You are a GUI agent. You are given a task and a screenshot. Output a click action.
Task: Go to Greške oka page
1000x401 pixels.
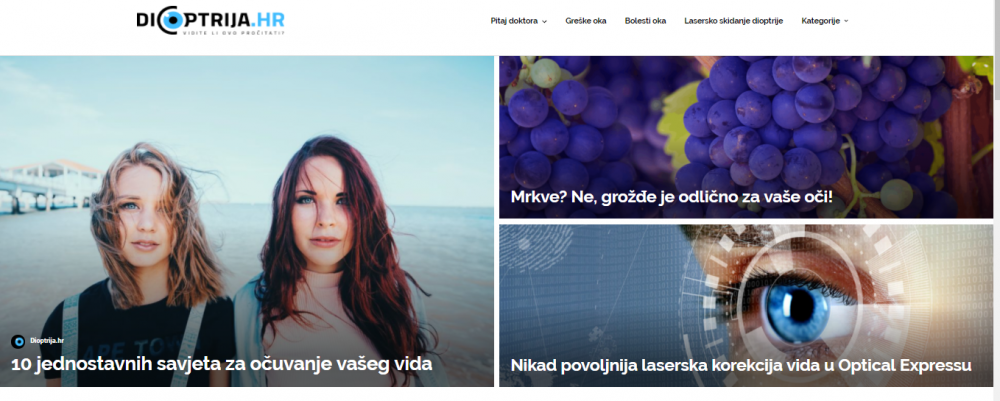pos(585,21)
